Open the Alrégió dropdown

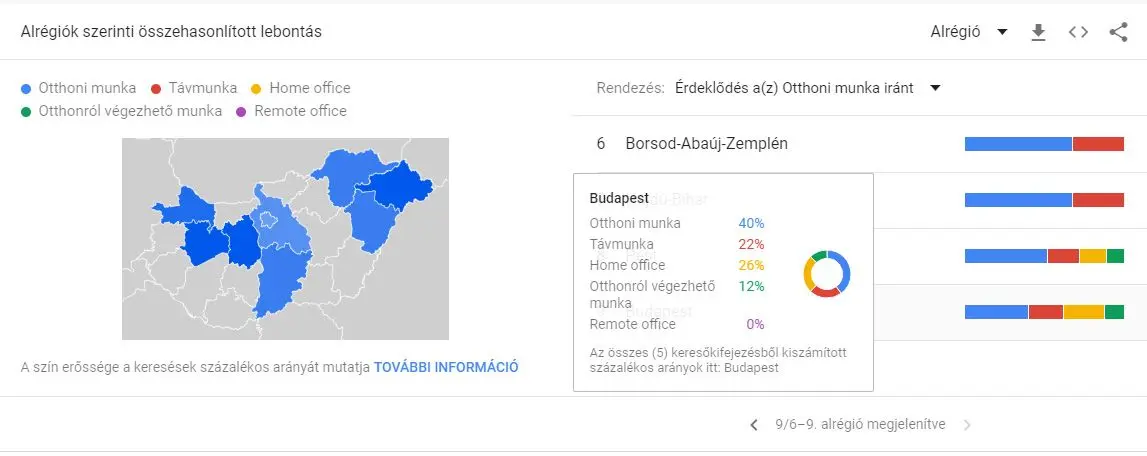click(968, 32)
